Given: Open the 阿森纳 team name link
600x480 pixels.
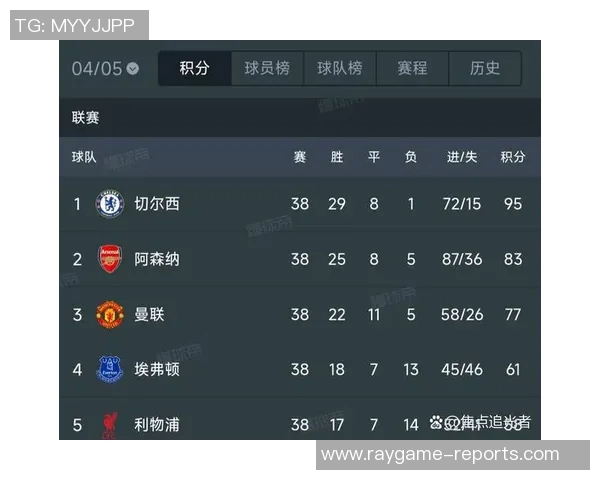Looking at the screenshot, I should (x=157, y=259).
